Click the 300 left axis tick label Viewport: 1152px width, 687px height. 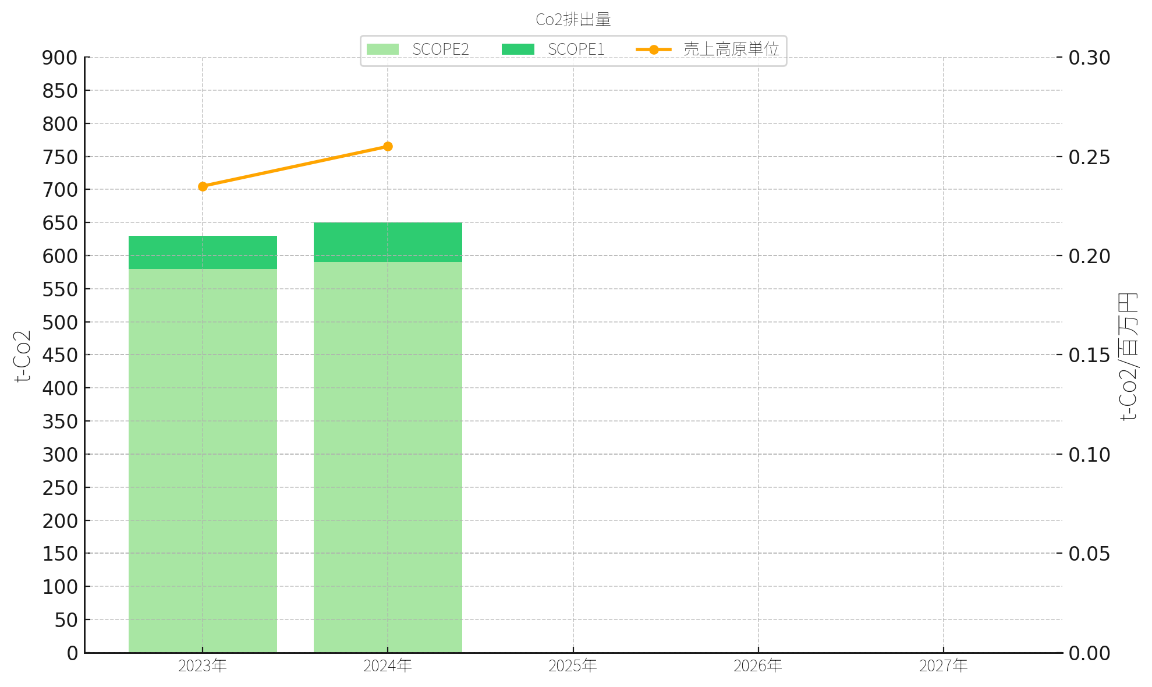pos(60,455)
